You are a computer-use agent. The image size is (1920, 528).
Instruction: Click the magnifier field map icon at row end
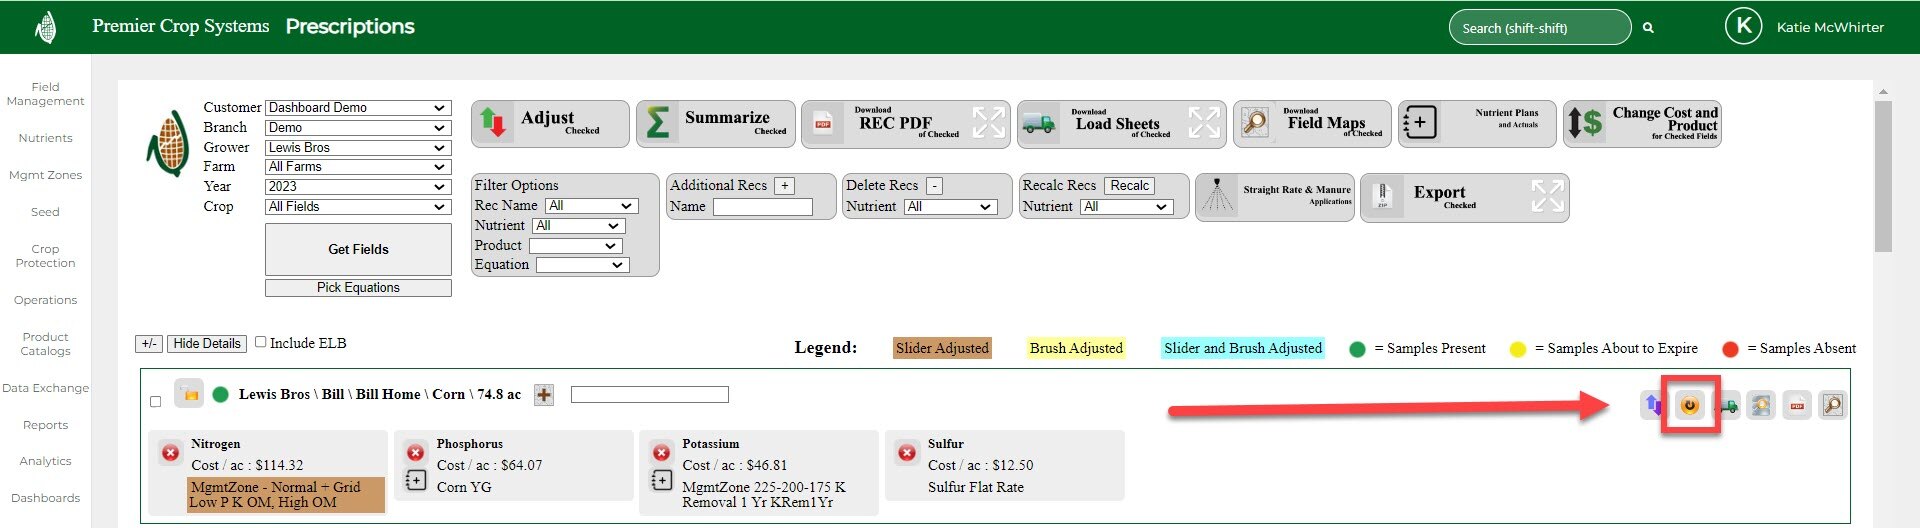click(1832, 405)
